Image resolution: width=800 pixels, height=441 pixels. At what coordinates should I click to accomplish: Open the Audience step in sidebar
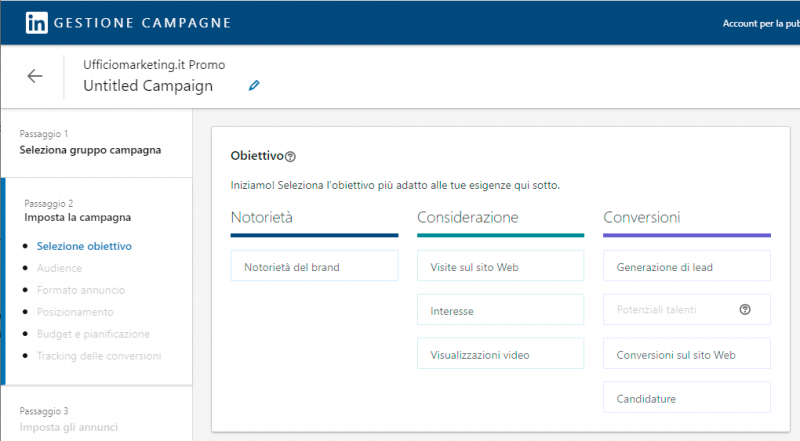[59, 268]
